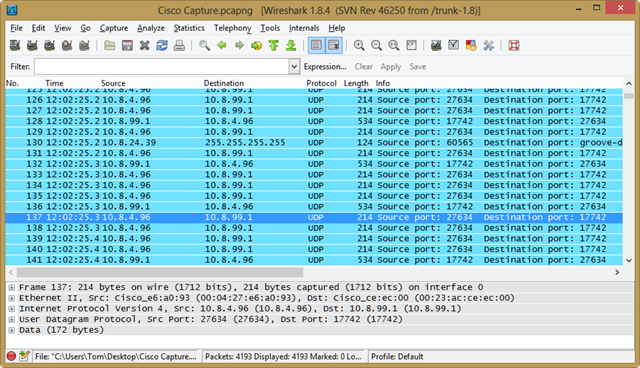640x368 pixels.
Task: Edit capture file comments icon in status bar
Action: 24,356
